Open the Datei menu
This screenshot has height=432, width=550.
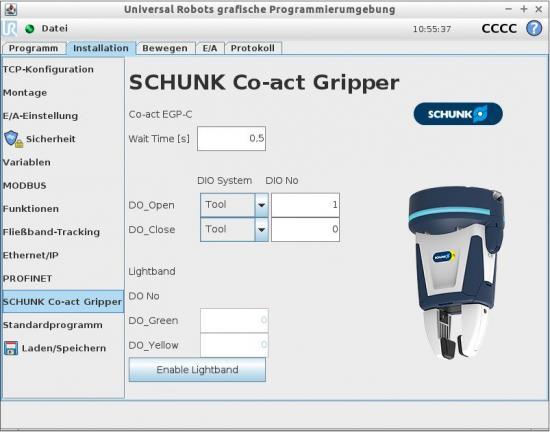pyautogui.click(x=55, y=28)
